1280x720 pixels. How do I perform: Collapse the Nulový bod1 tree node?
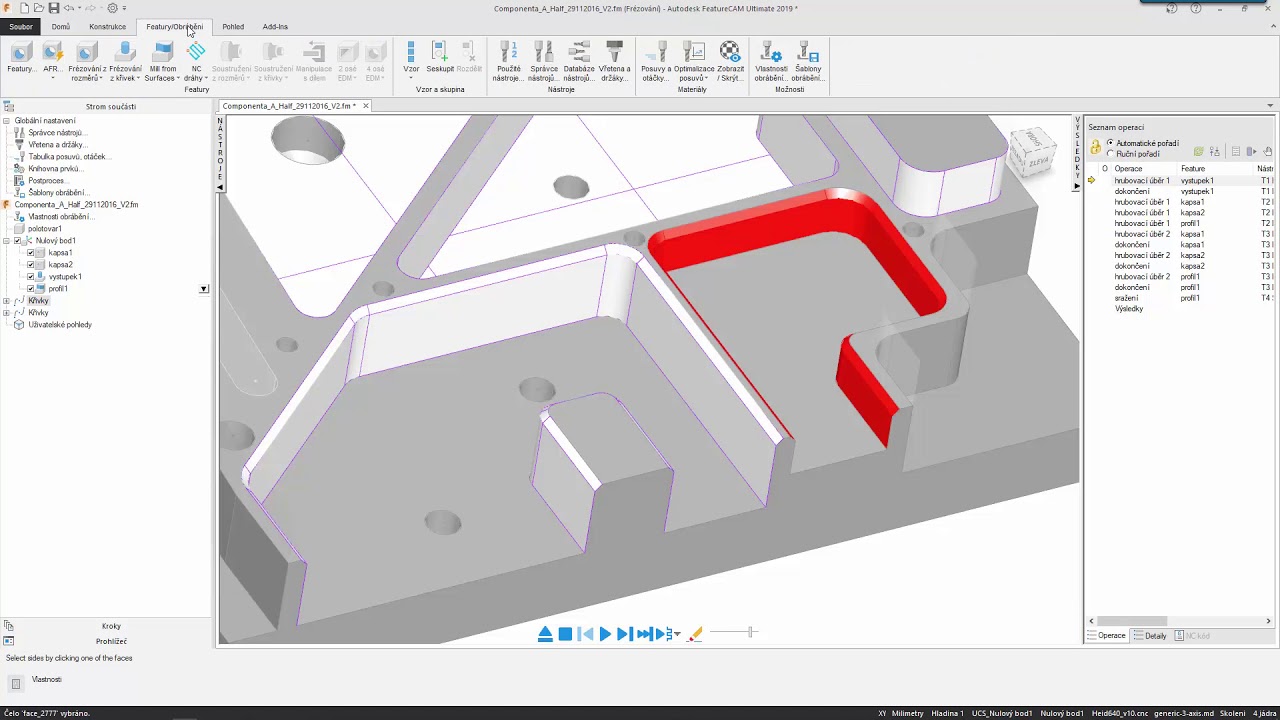pyautogui.click(x=6, y=241)
